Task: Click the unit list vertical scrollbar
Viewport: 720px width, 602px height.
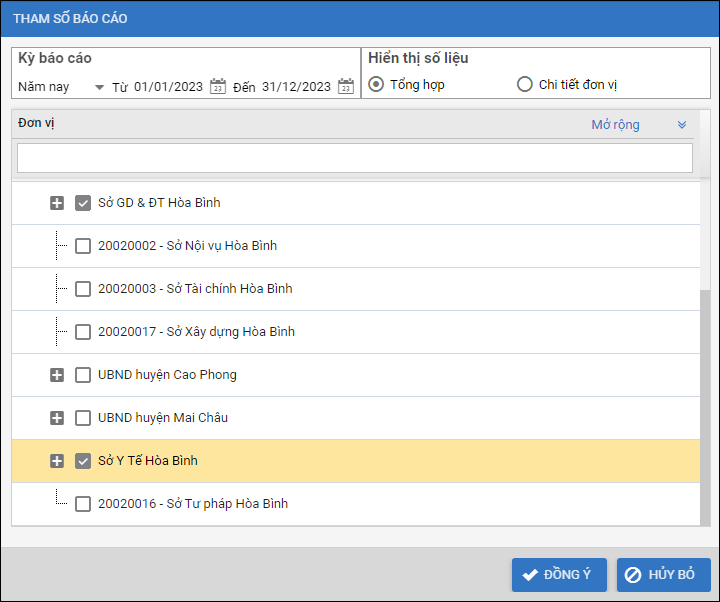Action: coord(705,400)
